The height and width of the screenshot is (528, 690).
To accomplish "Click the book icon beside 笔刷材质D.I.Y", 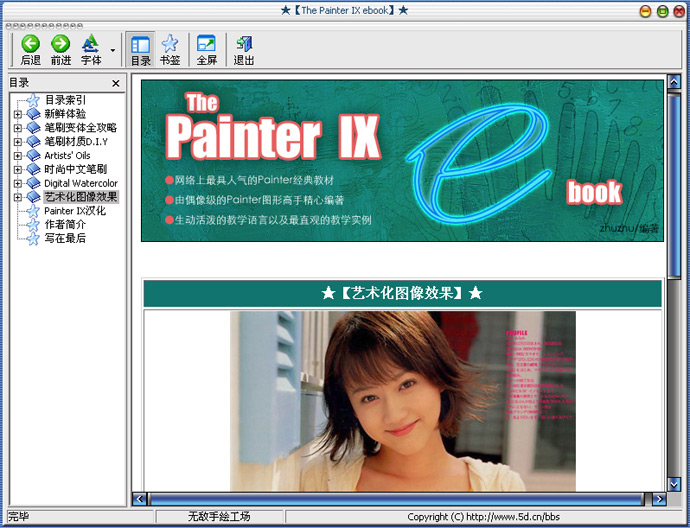I will (33, 141).
